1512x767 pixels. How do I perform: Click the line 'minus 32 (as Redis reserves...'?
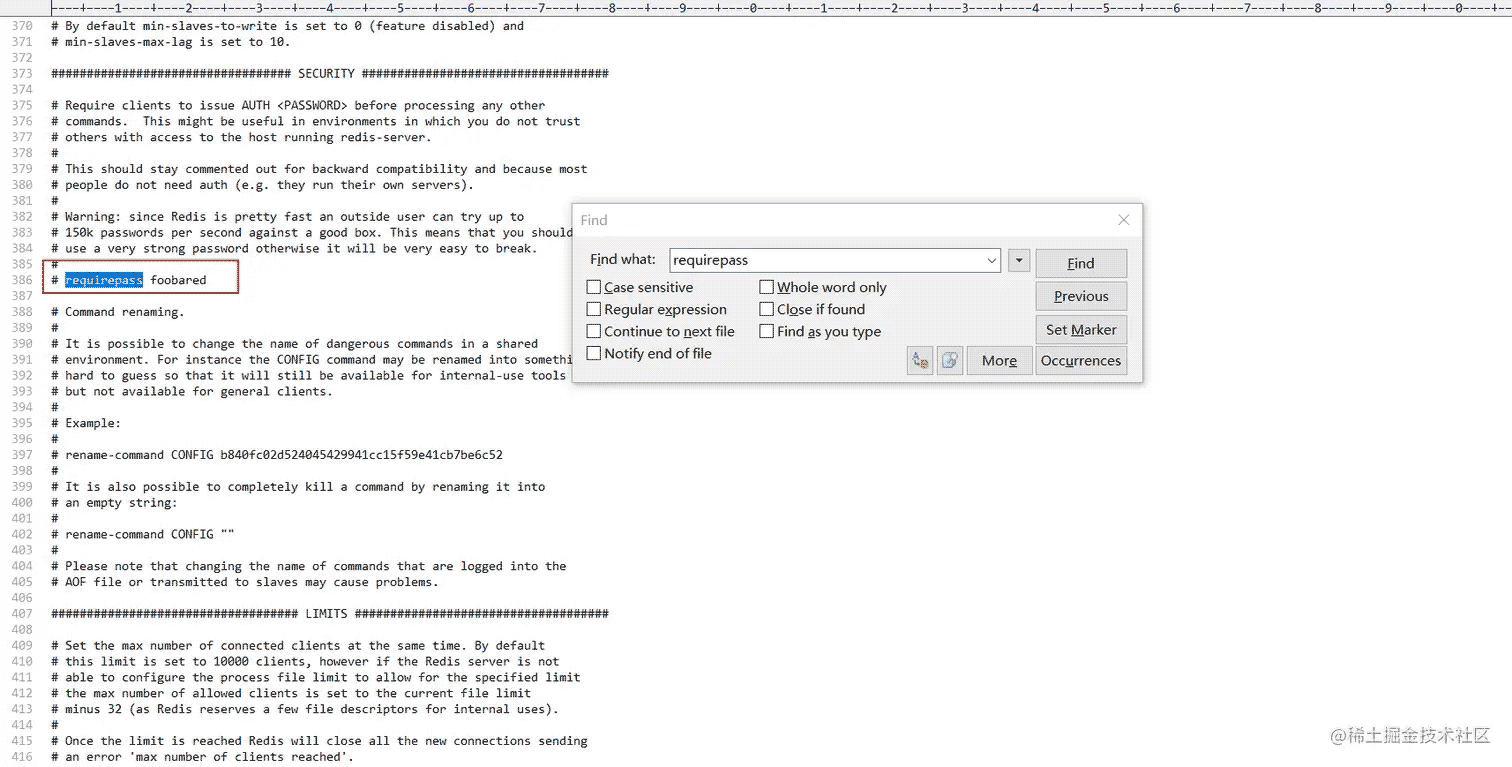pyautogui.click(x=305, y=710)
